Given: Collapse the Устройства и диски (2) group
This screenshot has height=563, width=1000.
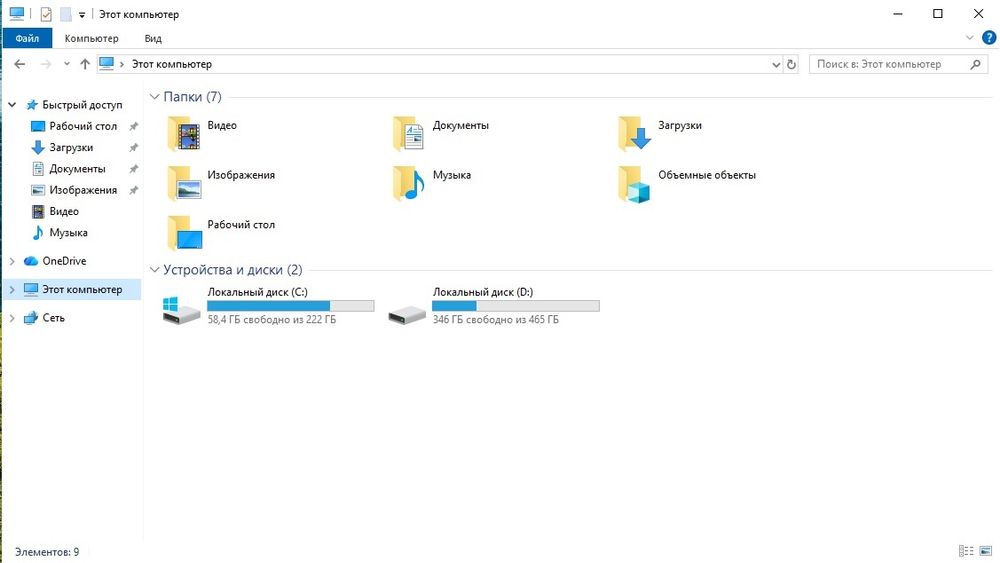Looking at the screenshot, I should tap(154, 270).
